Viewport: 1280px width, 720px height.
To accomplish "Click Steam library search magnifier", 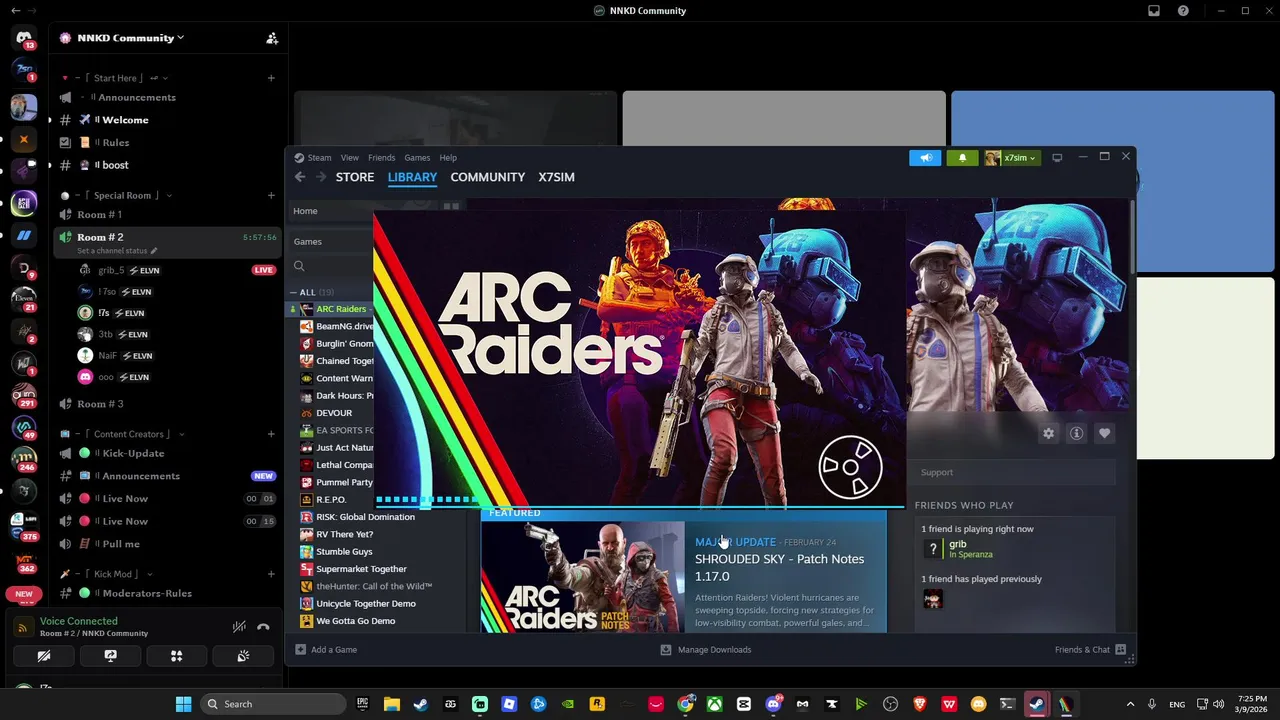I will pos(299,266).
